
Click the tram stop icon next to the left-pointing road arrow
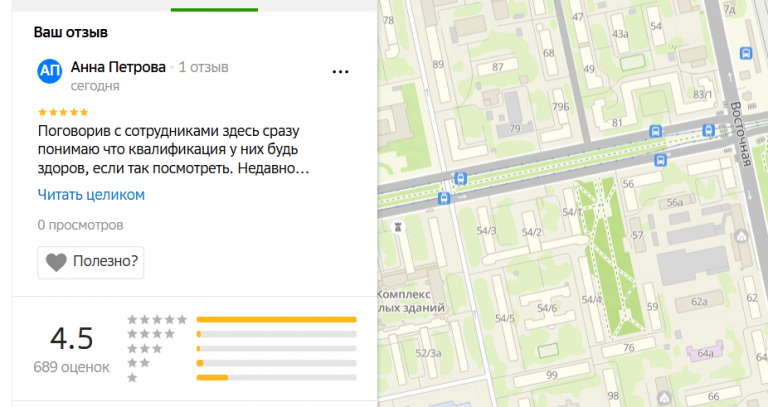tap(460, 178)
